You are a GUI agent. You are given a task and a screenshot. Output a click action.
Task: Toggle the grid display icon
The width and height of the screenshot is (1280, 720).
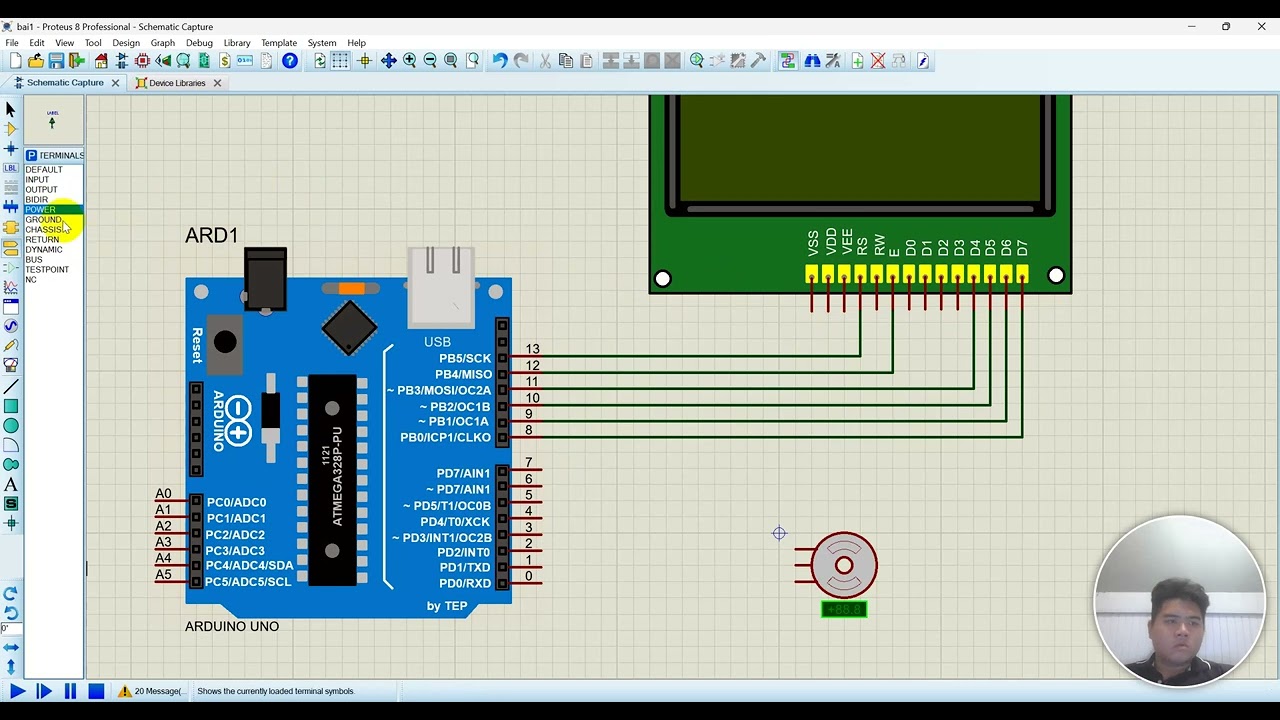point(340,61)
